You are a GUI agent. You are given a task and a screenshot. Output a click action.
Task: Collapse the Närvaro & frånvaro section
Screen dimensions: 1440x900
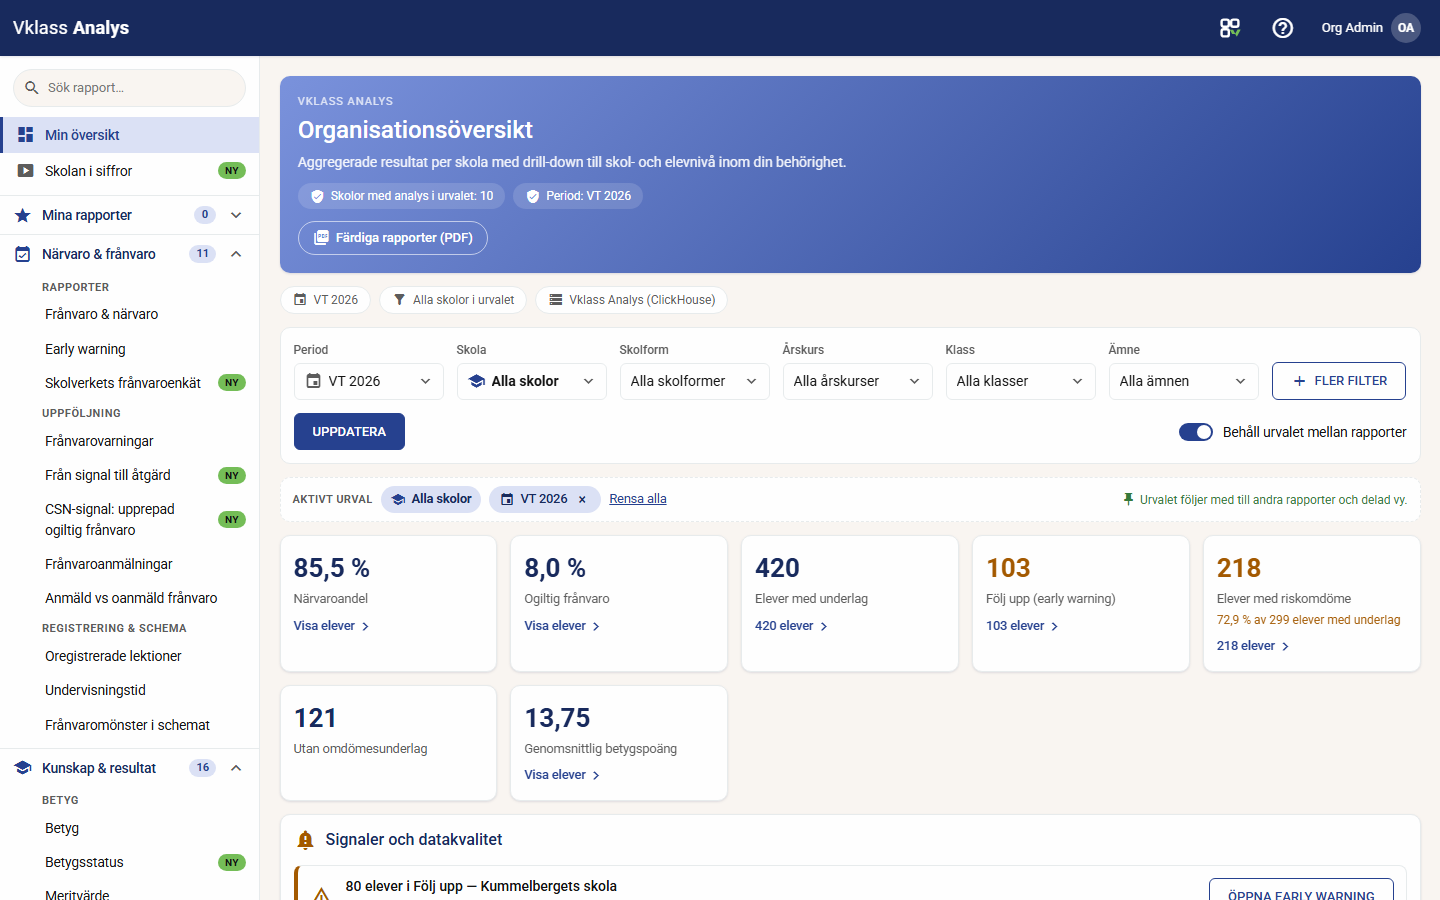click(x=236, y=254)
